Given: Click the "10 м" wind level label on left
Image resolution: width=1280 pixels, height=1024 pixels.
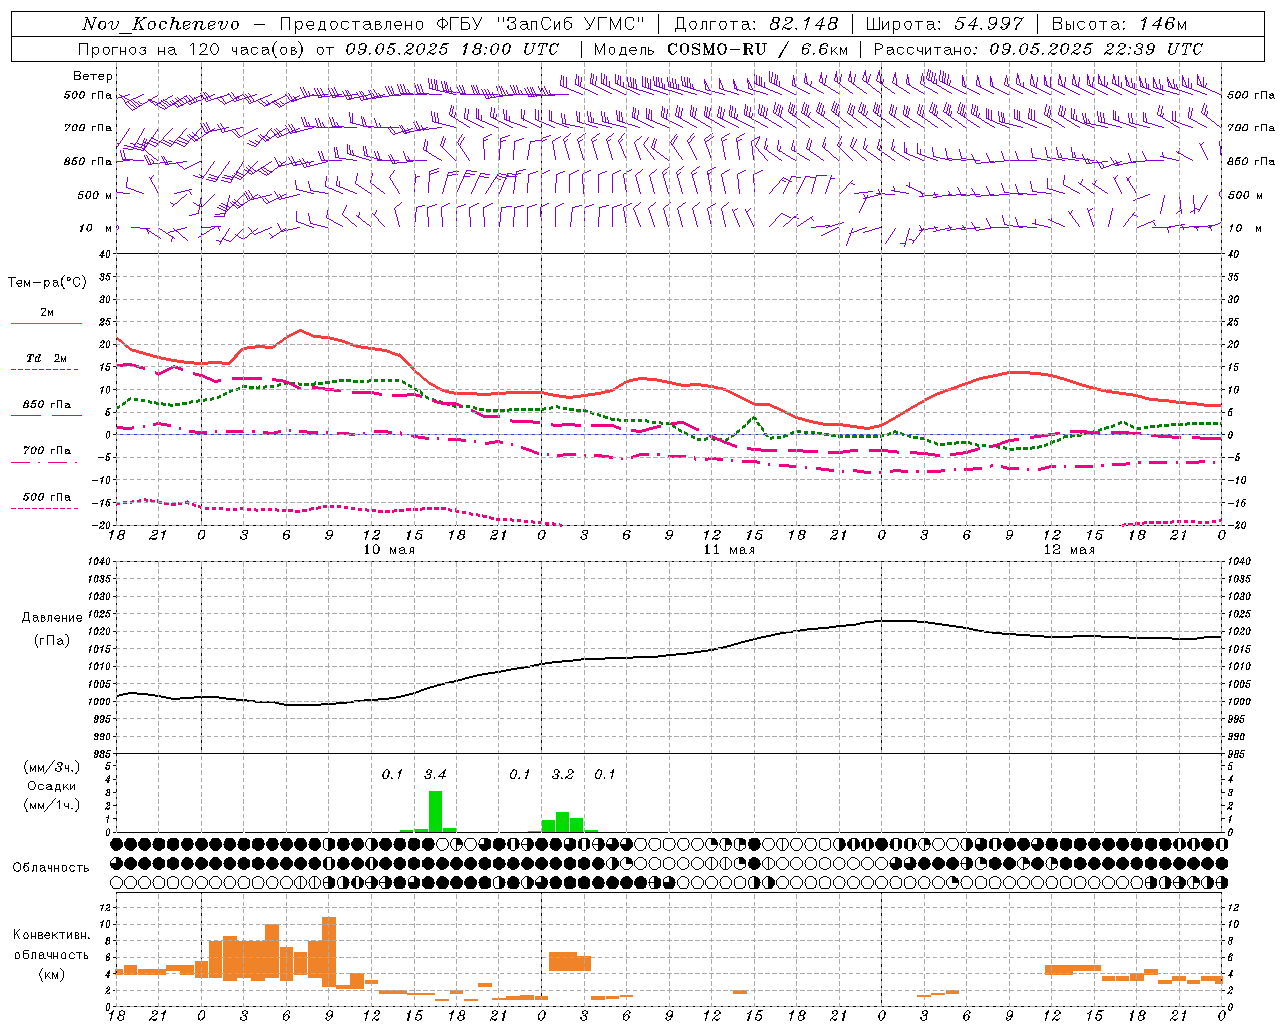Looking at the screenshot, I should click(96, 228).
